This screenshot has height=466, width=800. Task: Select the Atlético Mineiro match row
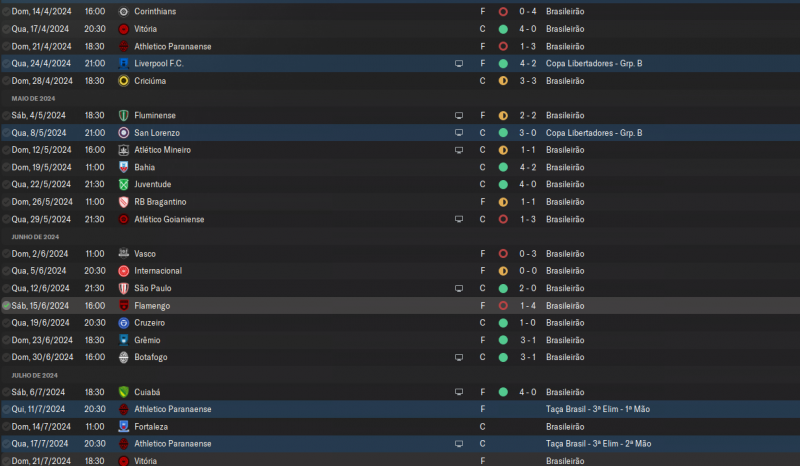pyautogui.click(x=300, y=149)
